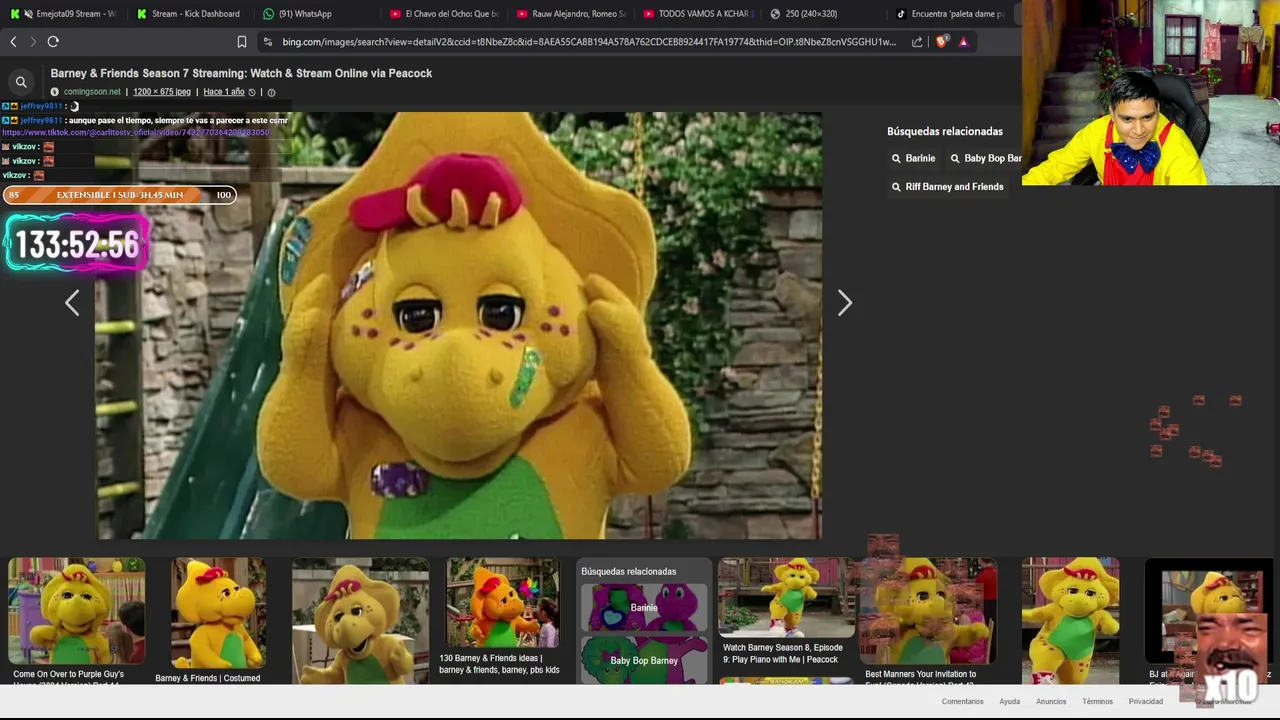Open '130 Barney & Friends ideas' thumbnail
1280x720 pixels.
tap(503, 603)
